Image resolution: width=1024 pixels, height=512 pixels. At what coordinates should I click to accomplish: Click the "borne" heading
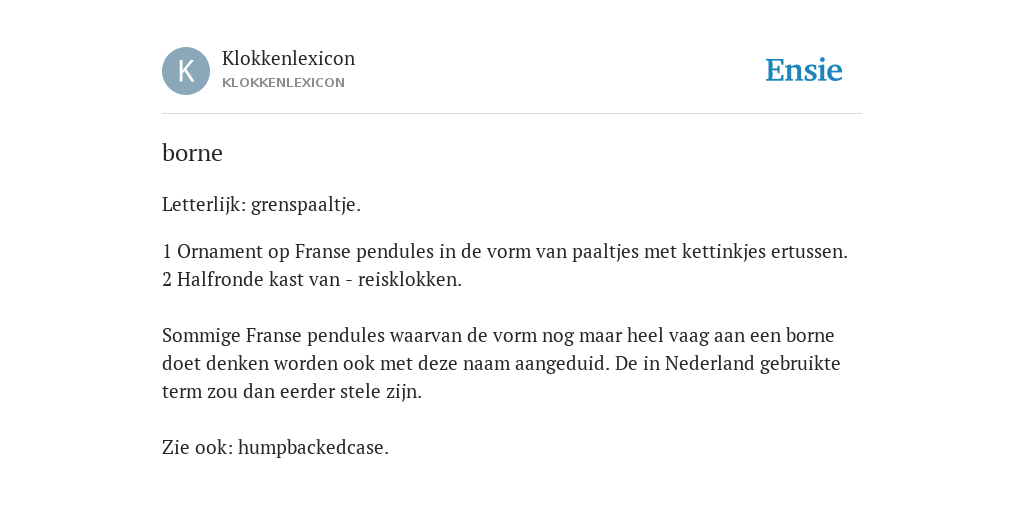[x=192, y=153]
